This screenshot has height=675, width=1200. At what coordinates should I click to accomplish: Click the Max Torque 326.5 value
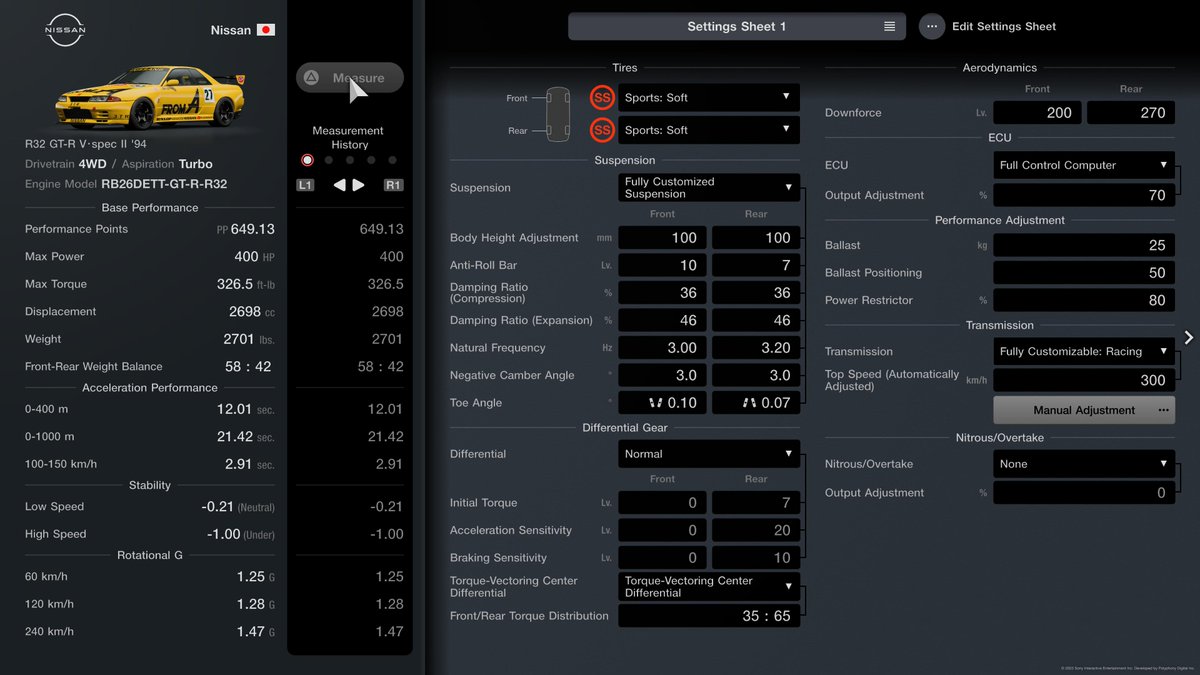tap(237, 284)
